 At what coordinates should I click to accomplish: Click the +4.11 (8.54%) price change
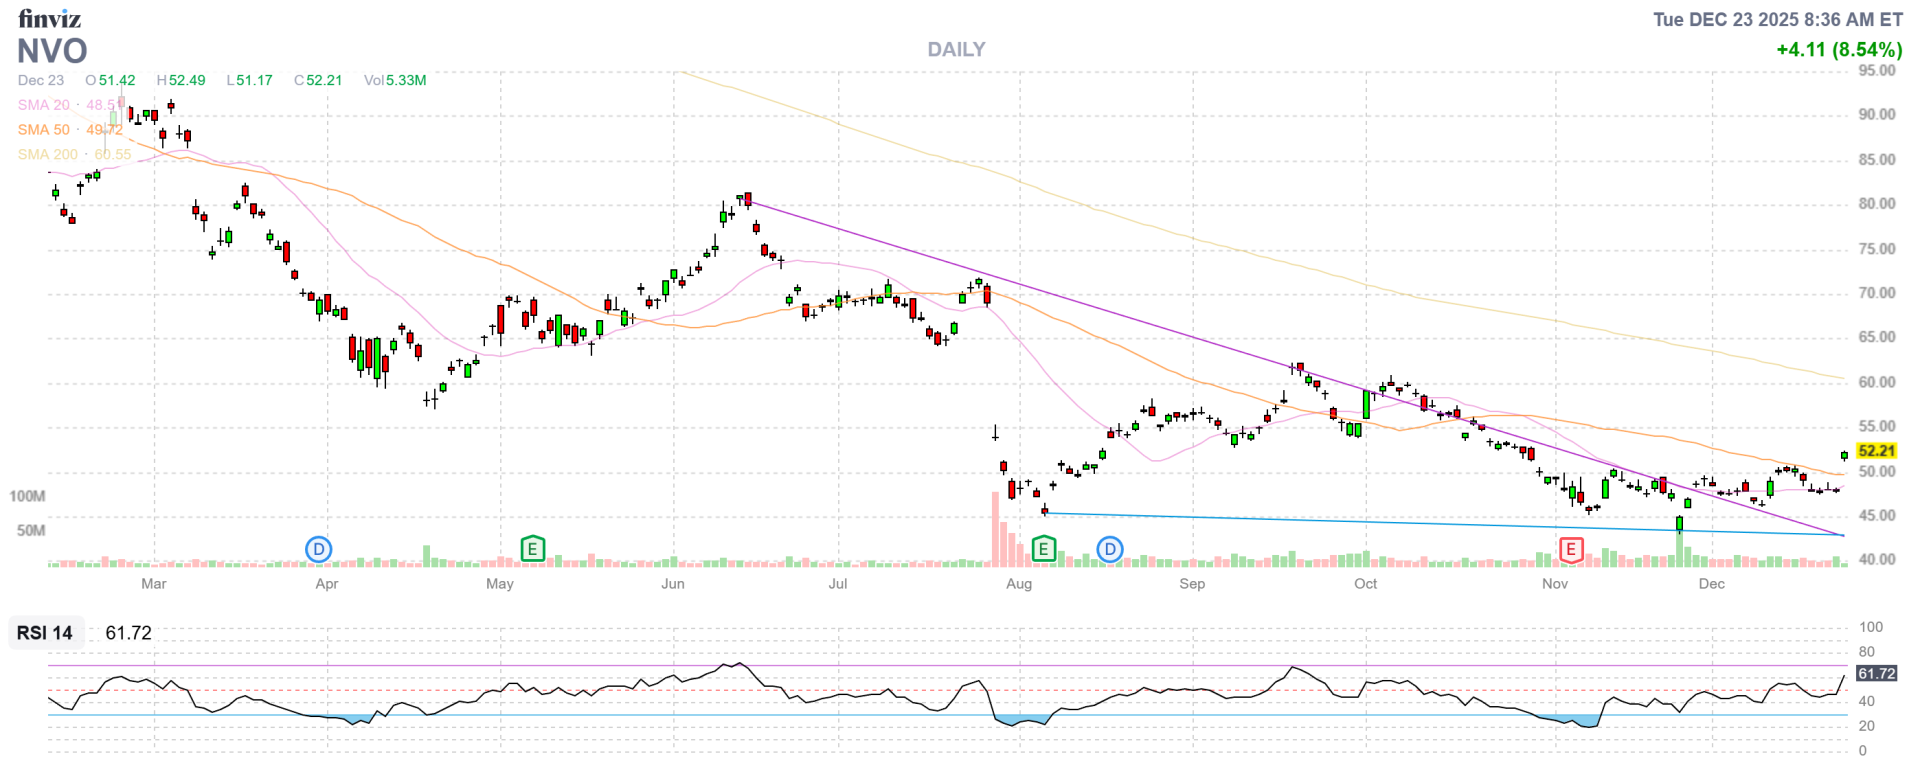tap(1838, 49)
